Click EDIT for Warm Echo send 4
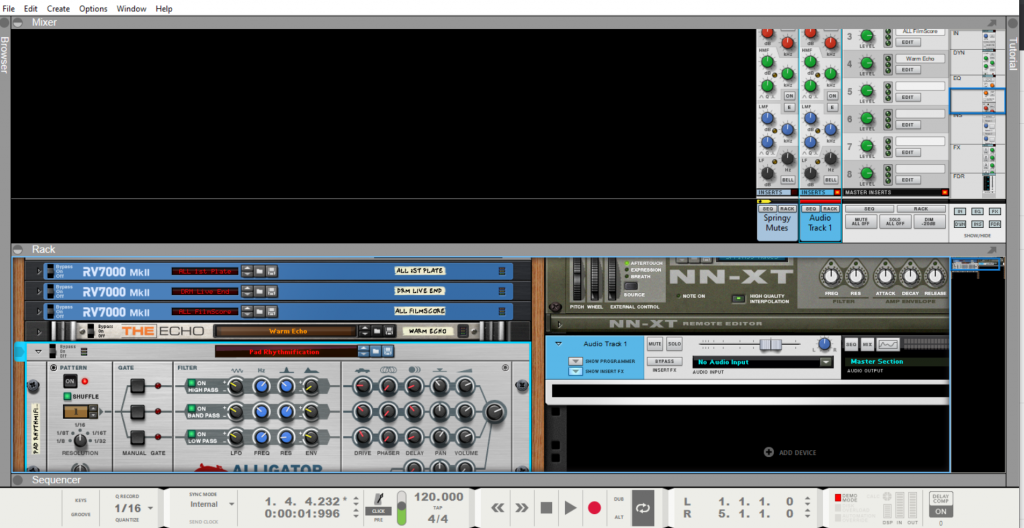Image resolution: width=1024 pixels, height=528 pixels. click(x=907, y=70)
